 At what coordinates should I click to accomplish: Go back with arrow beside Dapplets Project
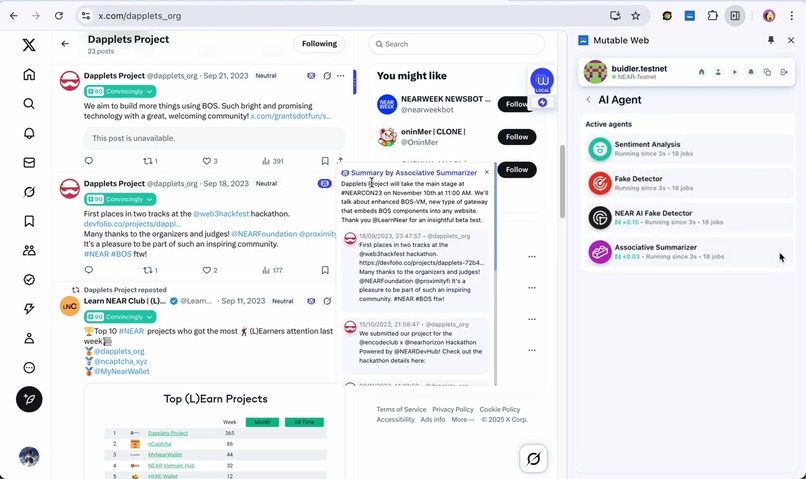(65, 44)
